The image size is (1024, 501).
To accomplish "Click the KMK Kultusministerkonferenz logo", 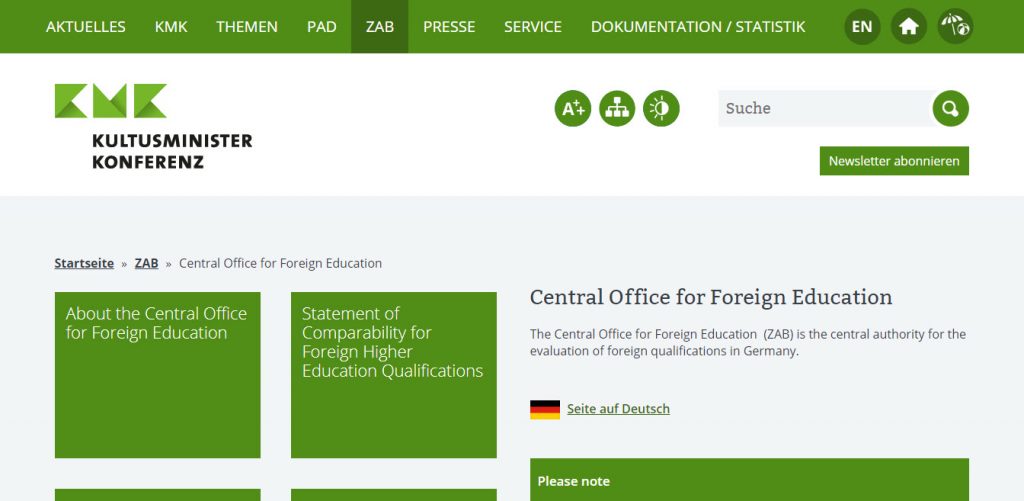I will (153, 126).
